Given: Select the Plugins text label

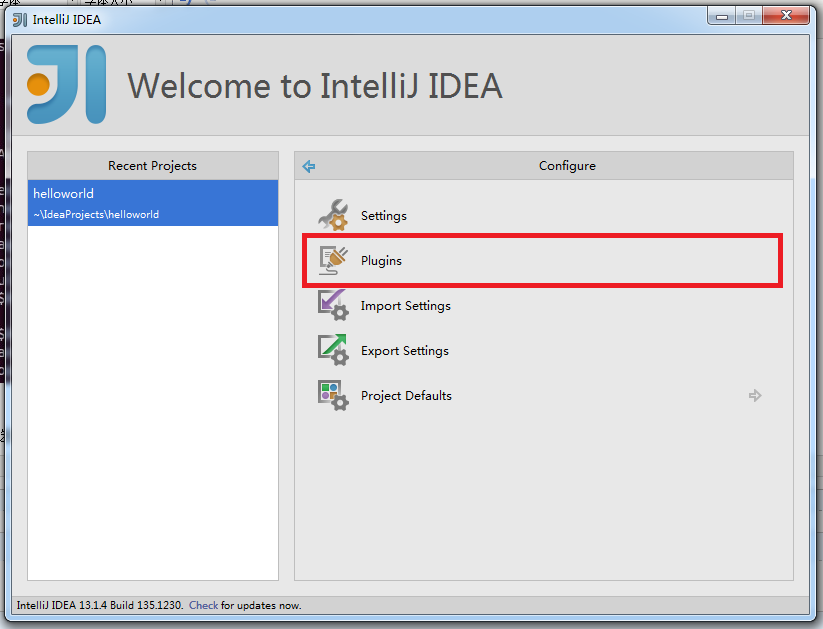Looking at the screenshot, I should 381,261.
